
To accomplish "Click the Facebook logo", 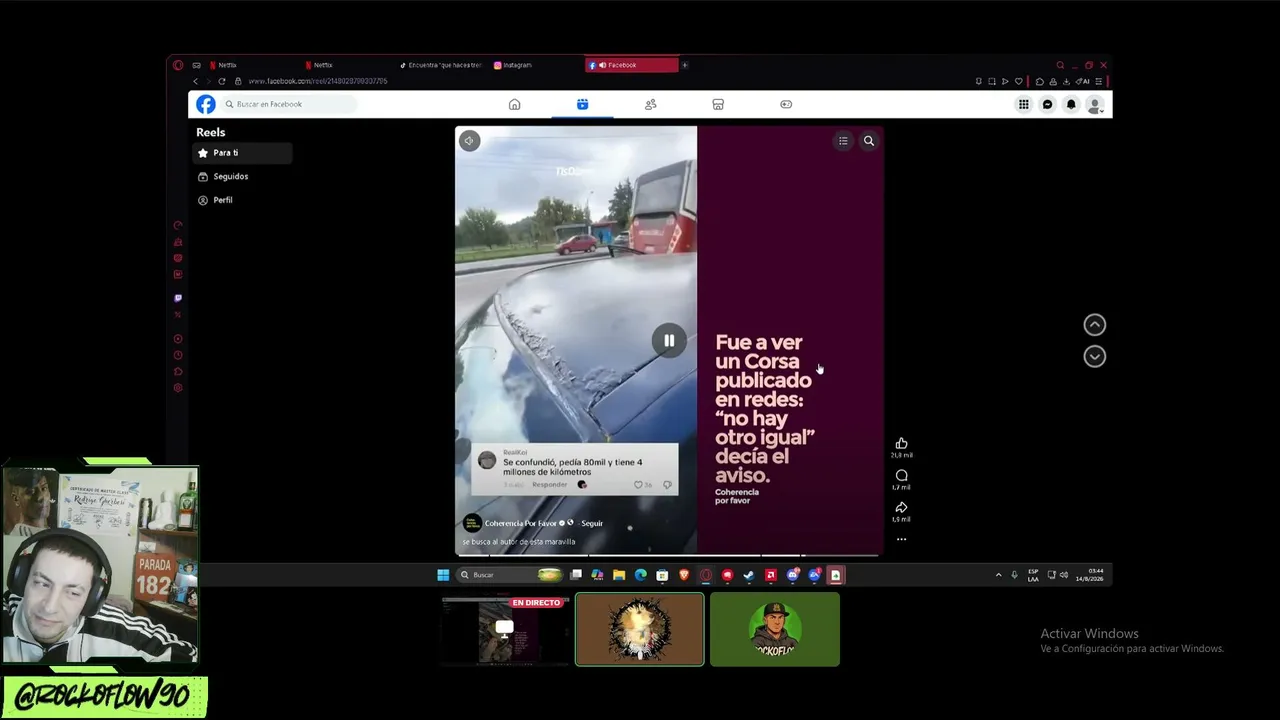I will point(205,104).
